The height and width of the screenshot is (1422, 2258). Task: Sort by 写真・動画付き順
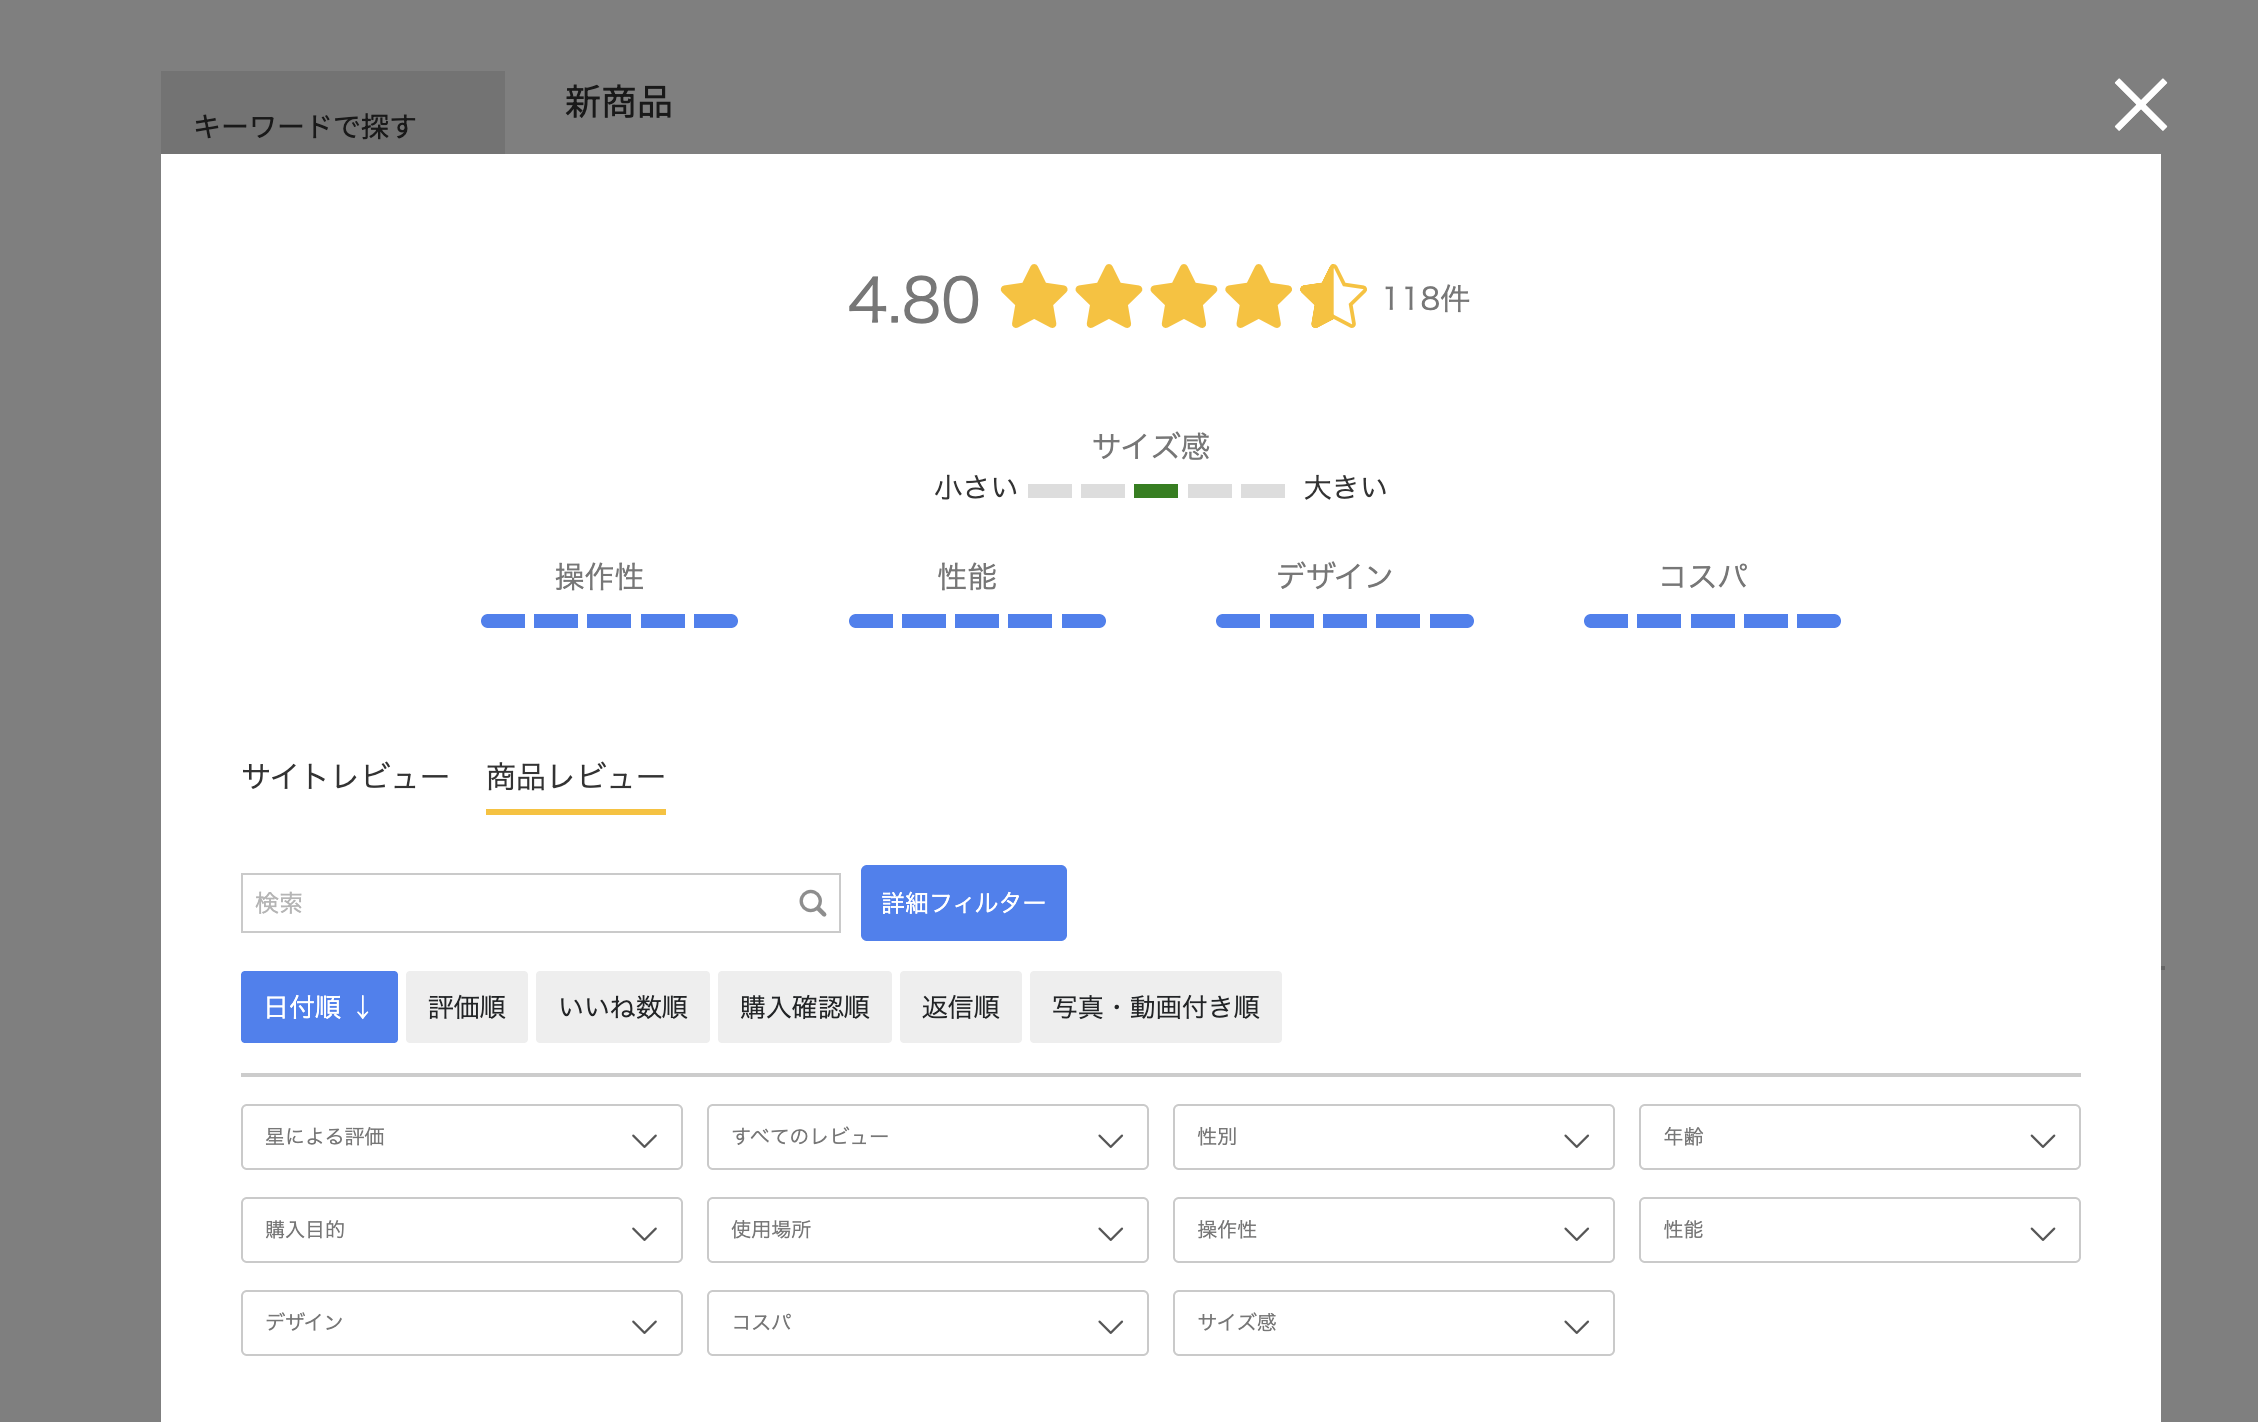(x=1156, y=1007)
